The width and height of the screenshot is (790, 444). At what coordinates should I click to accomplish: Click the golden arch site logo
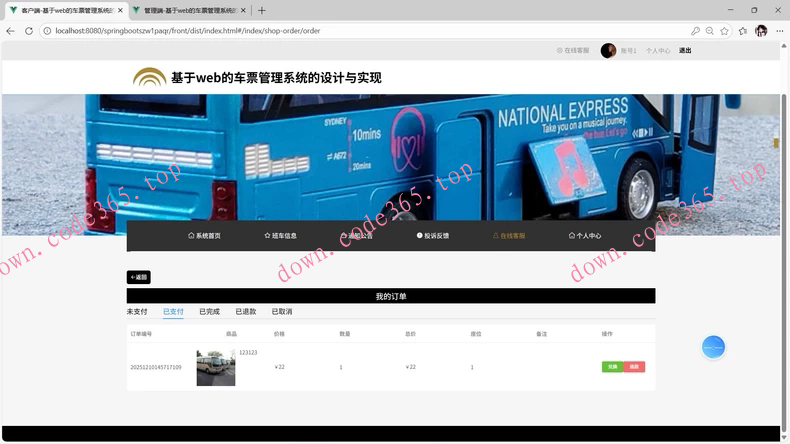click(149, 77)
